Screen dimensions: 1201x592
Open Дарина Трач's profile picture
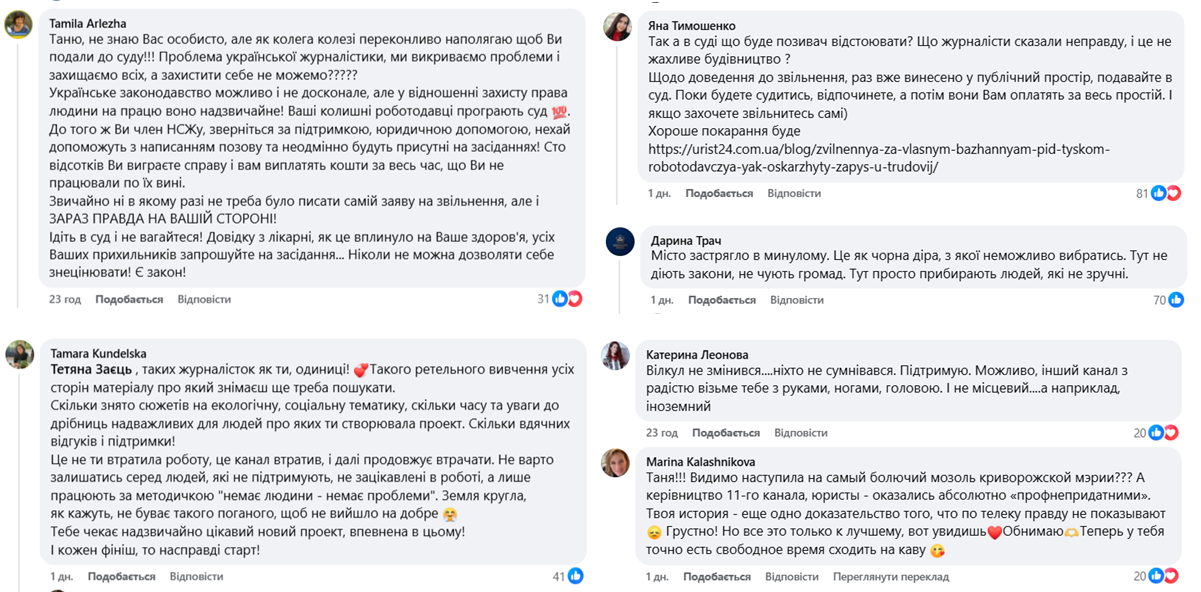pos(617,243)
